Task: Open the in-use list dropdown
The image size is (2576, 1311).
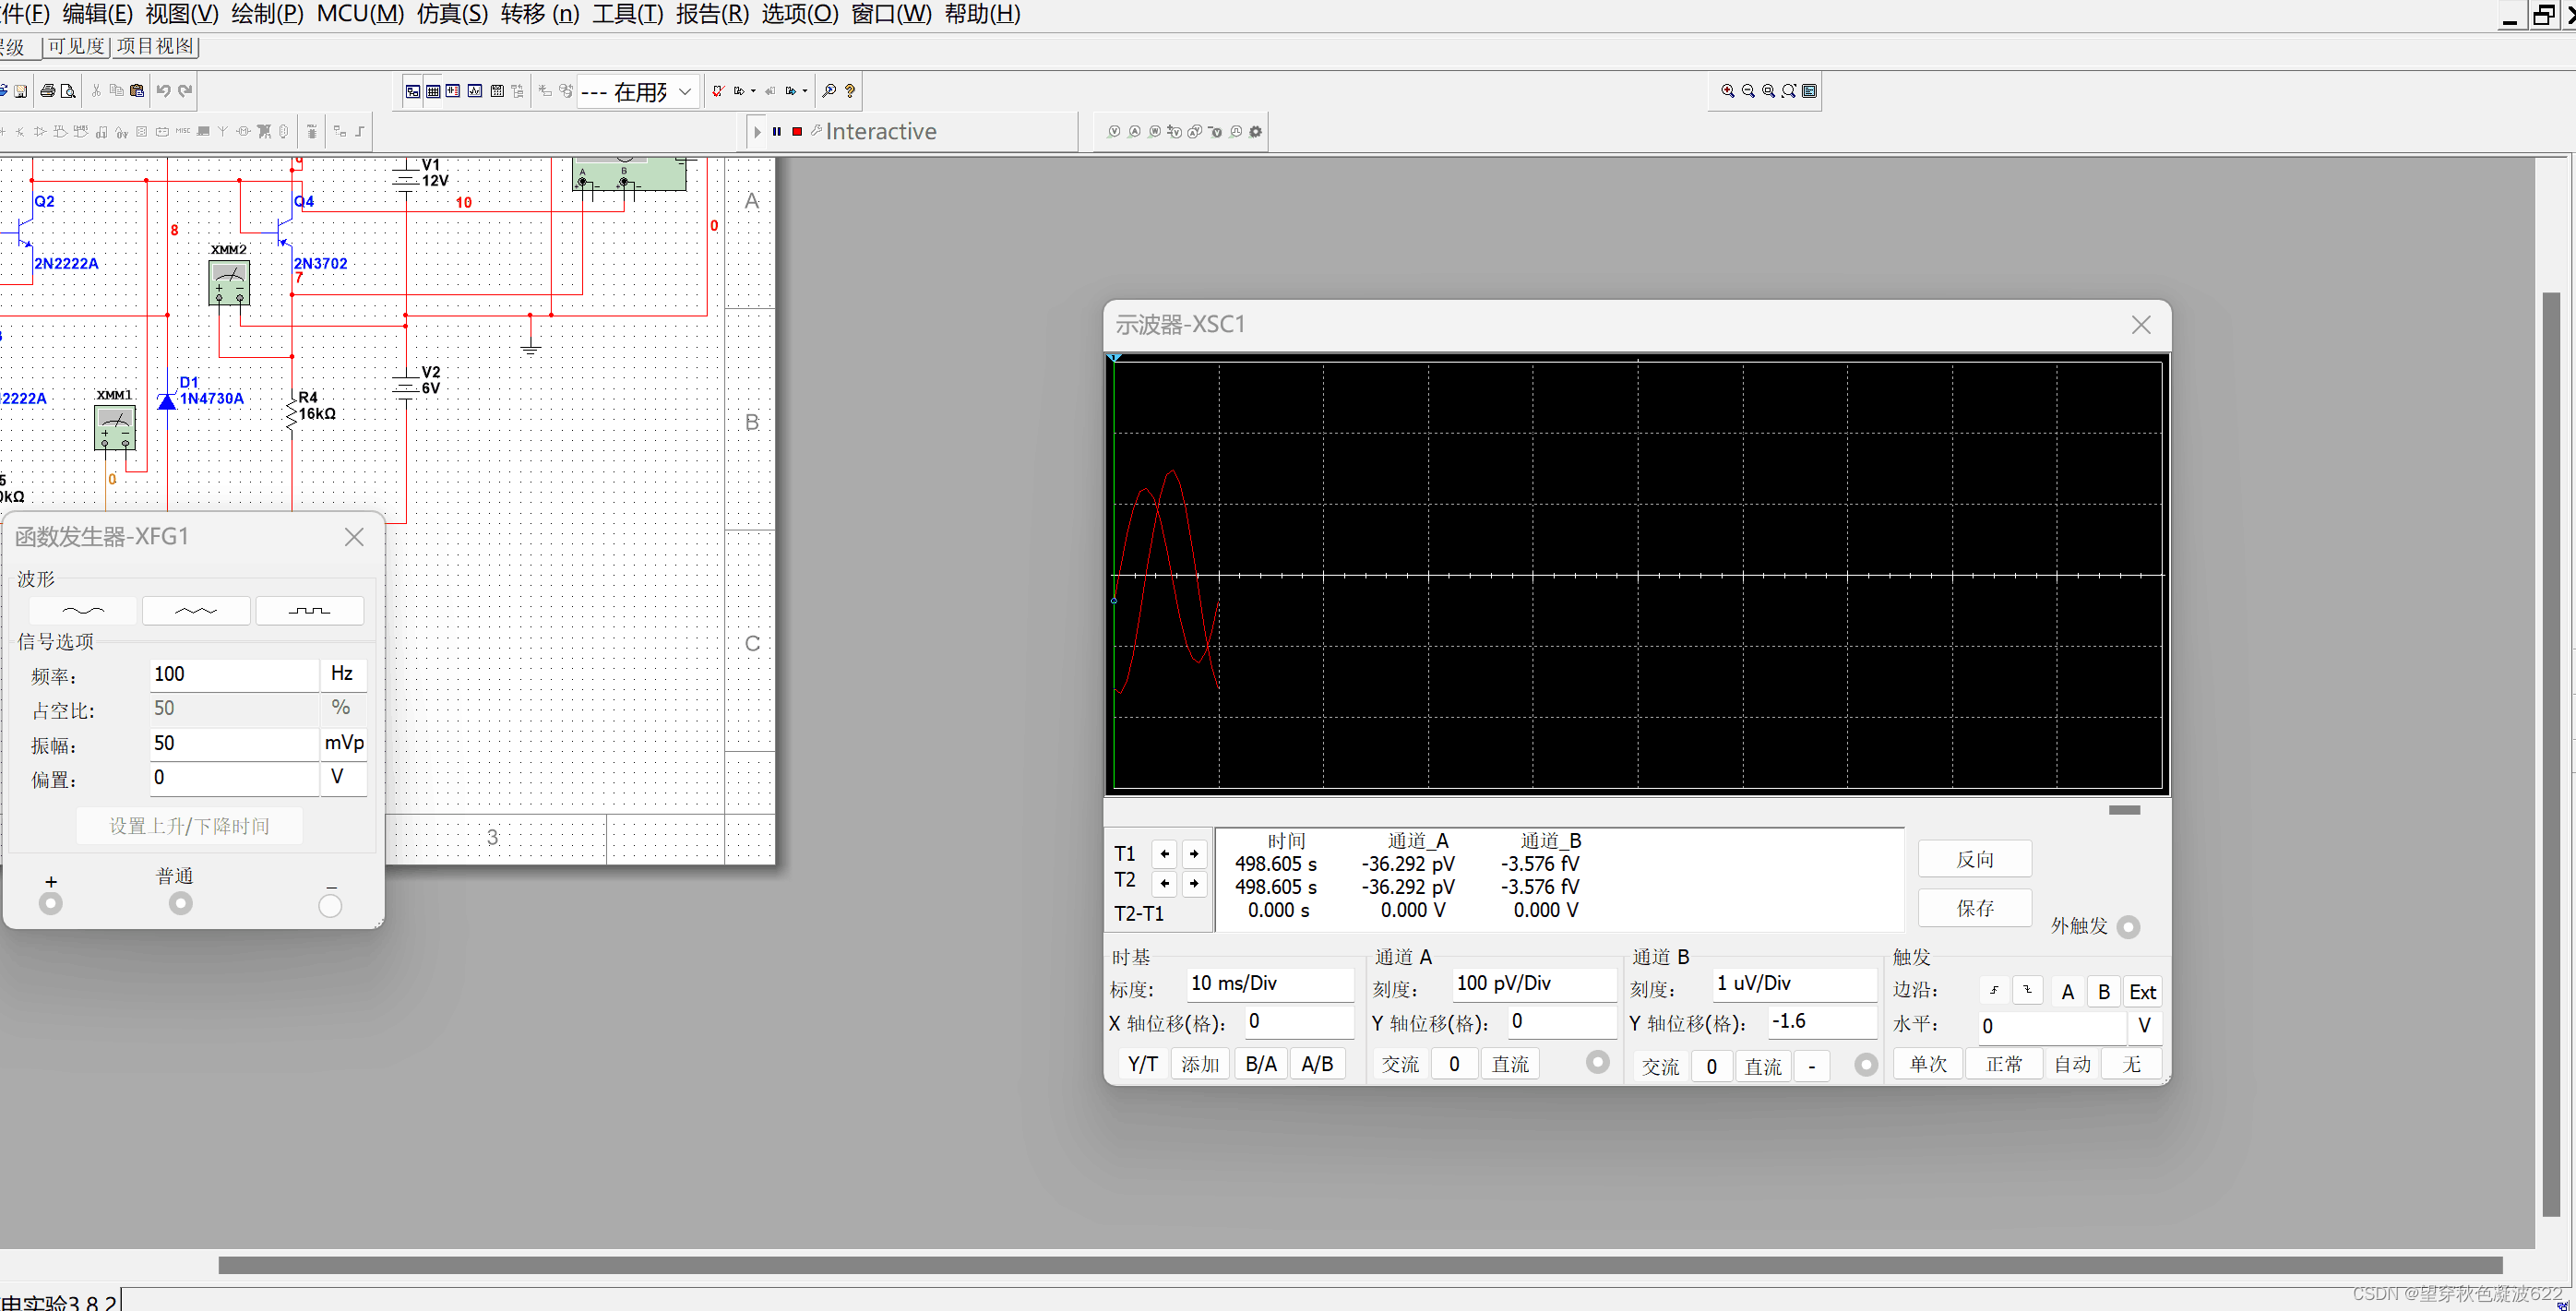Action: coord(685,91)
